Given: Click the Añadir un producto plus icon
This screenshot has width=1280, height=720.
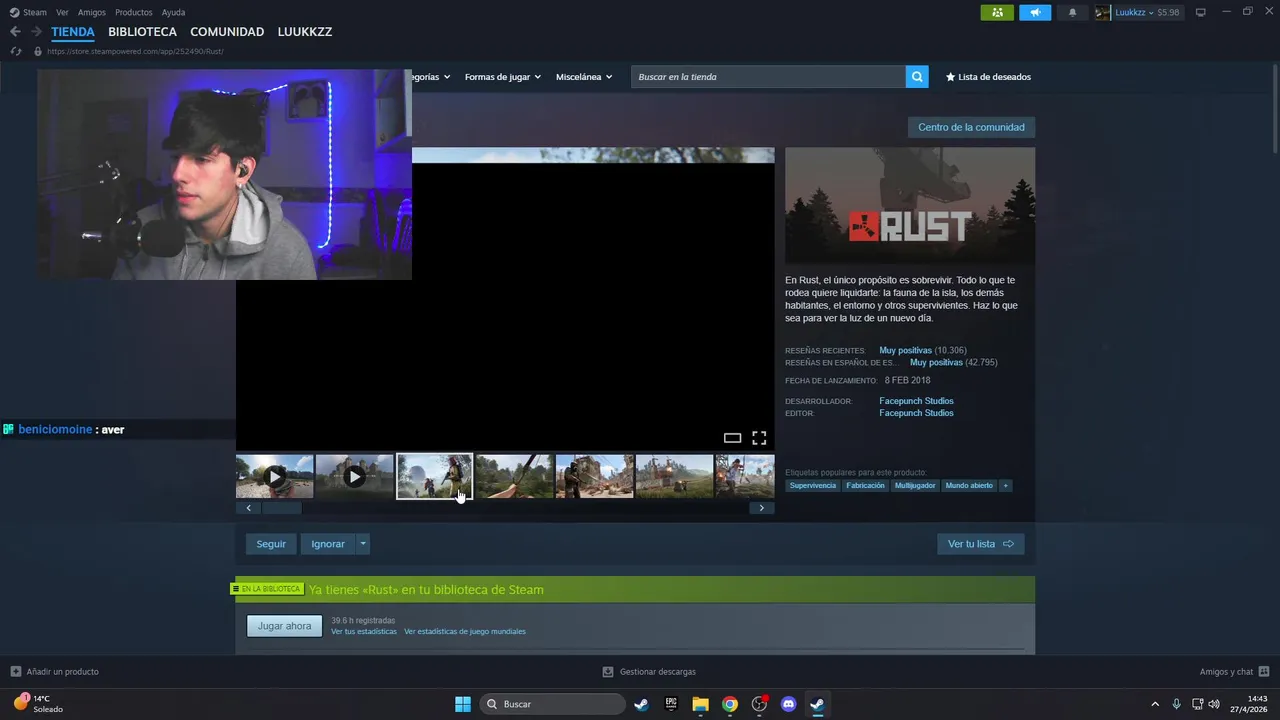Looking at the screenshot, I should click(15, 672).
